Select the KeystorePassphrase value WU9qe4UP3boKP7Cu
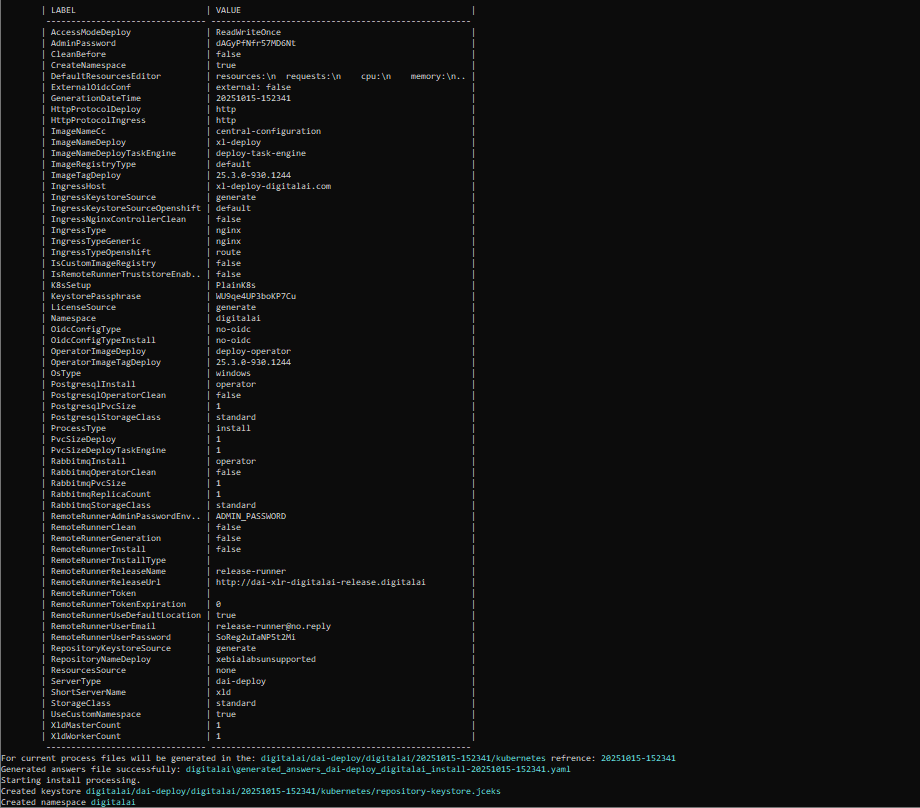 pos(256,296)
